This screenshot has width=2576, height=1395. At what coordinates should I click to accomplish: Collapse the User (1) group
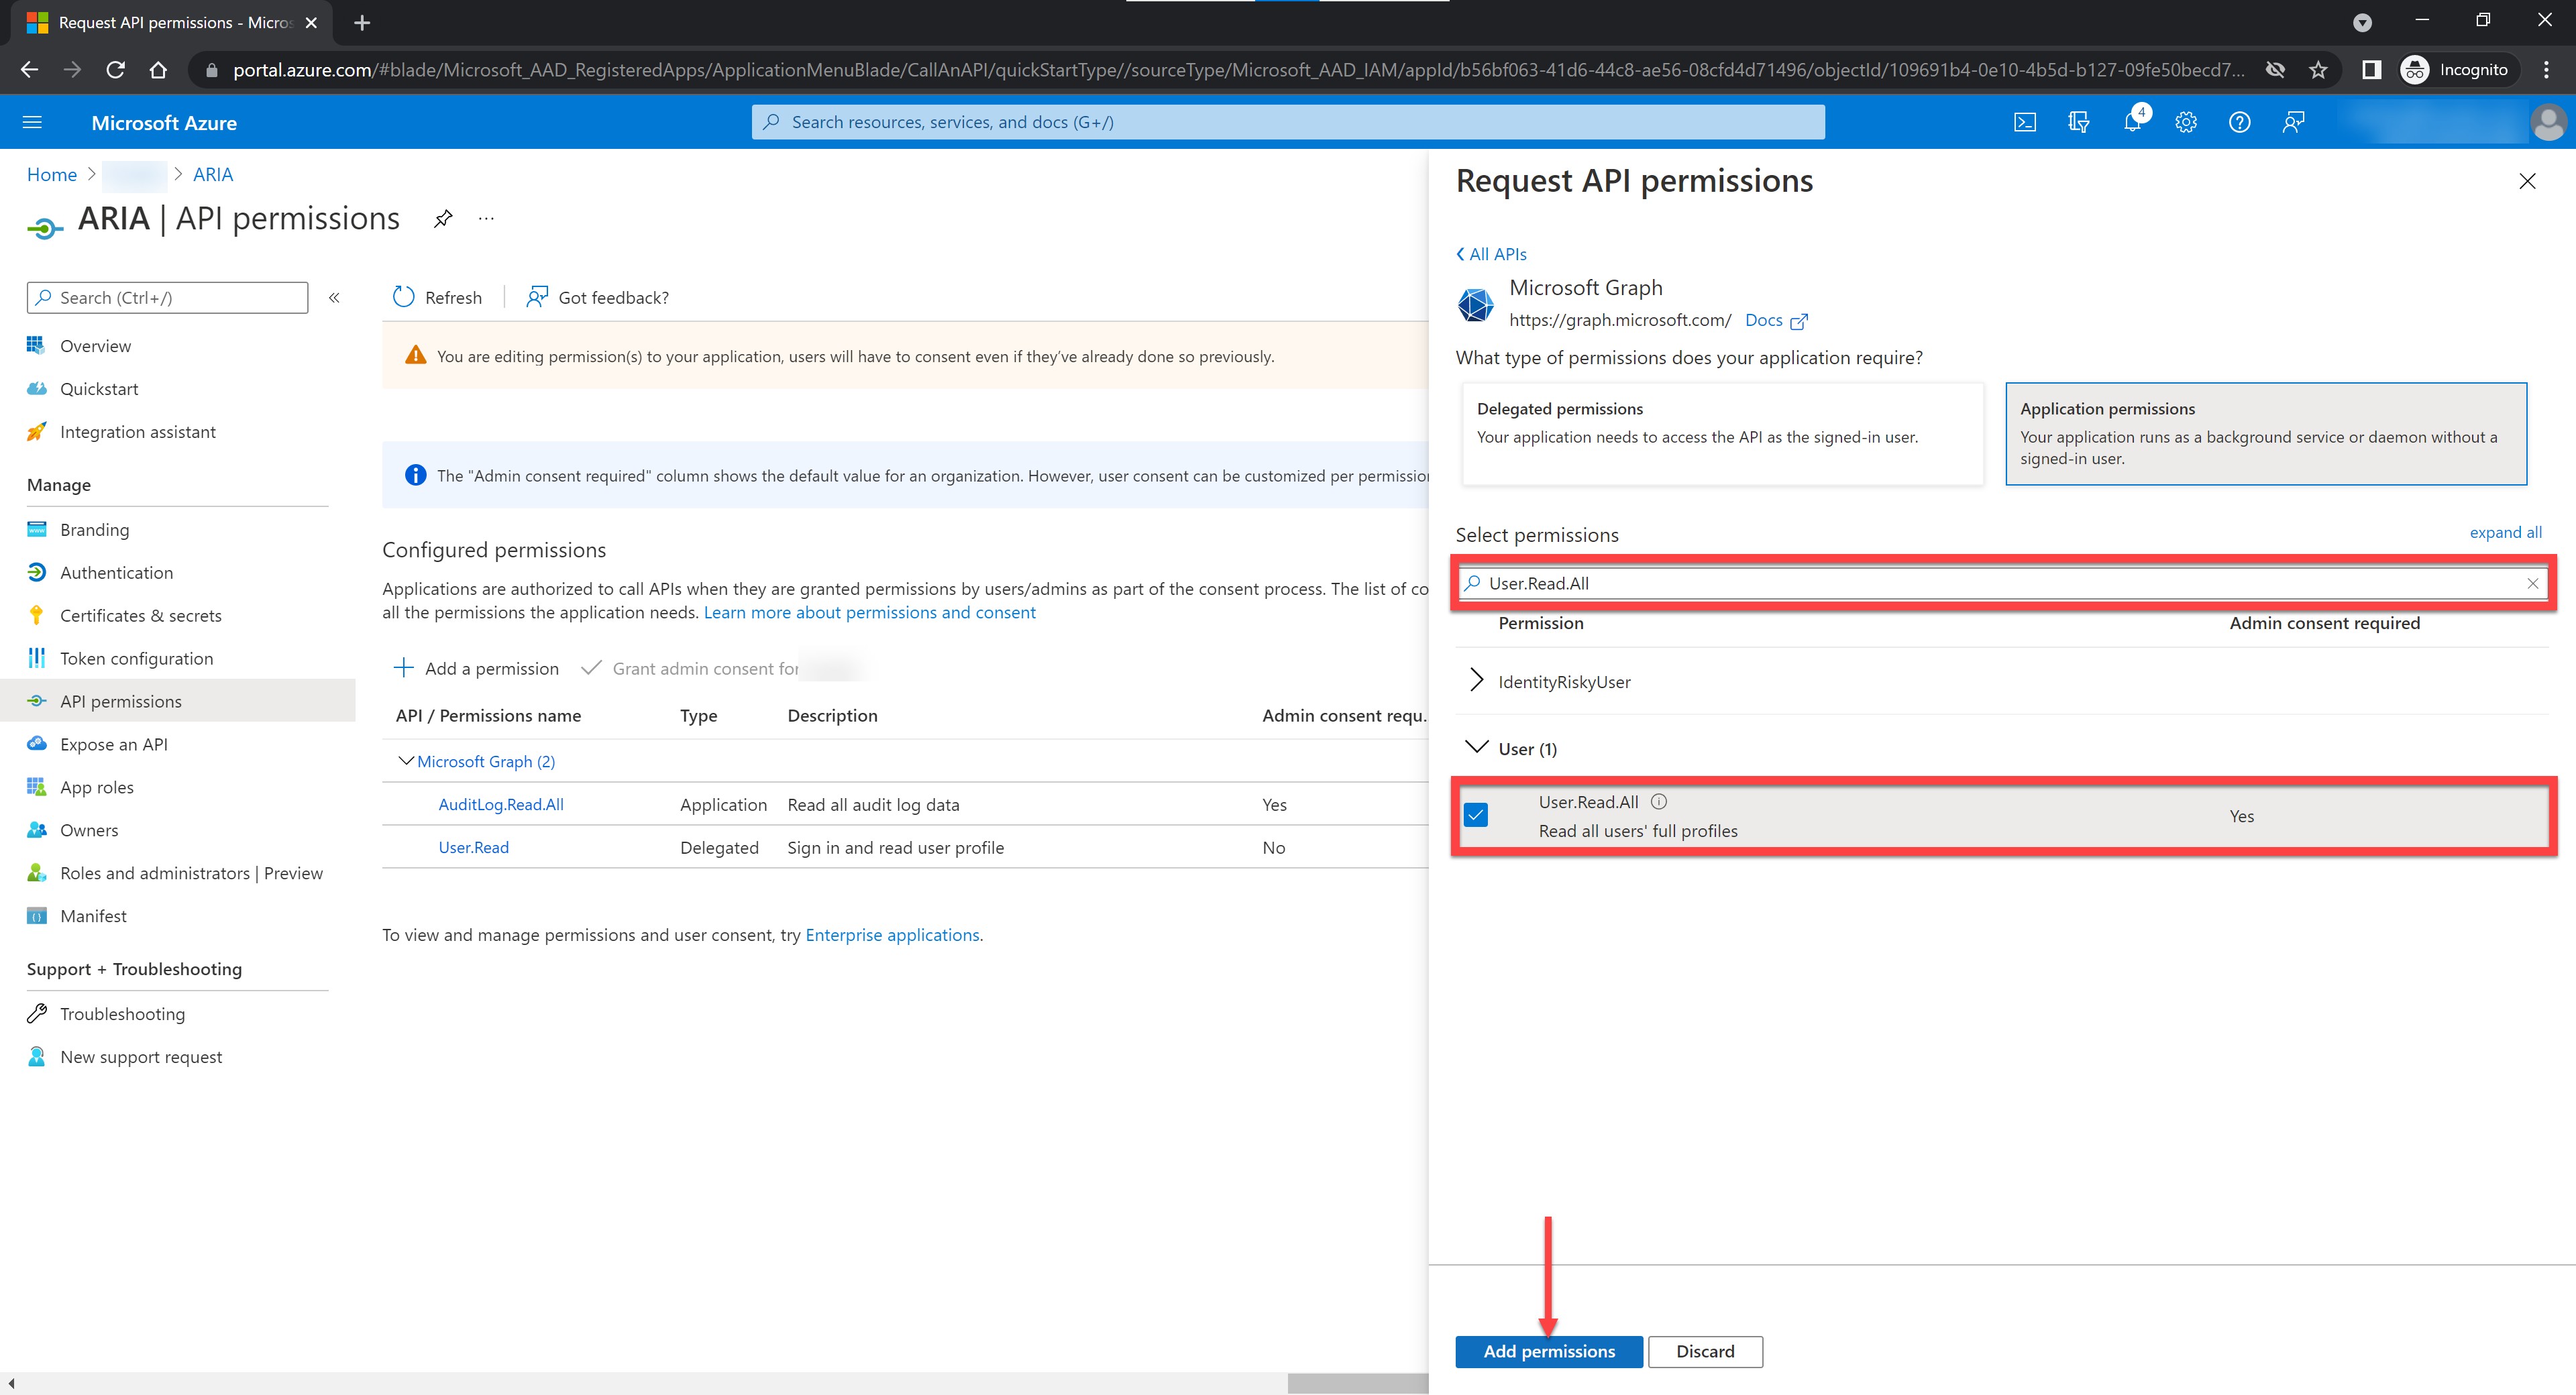[1477, 748]
